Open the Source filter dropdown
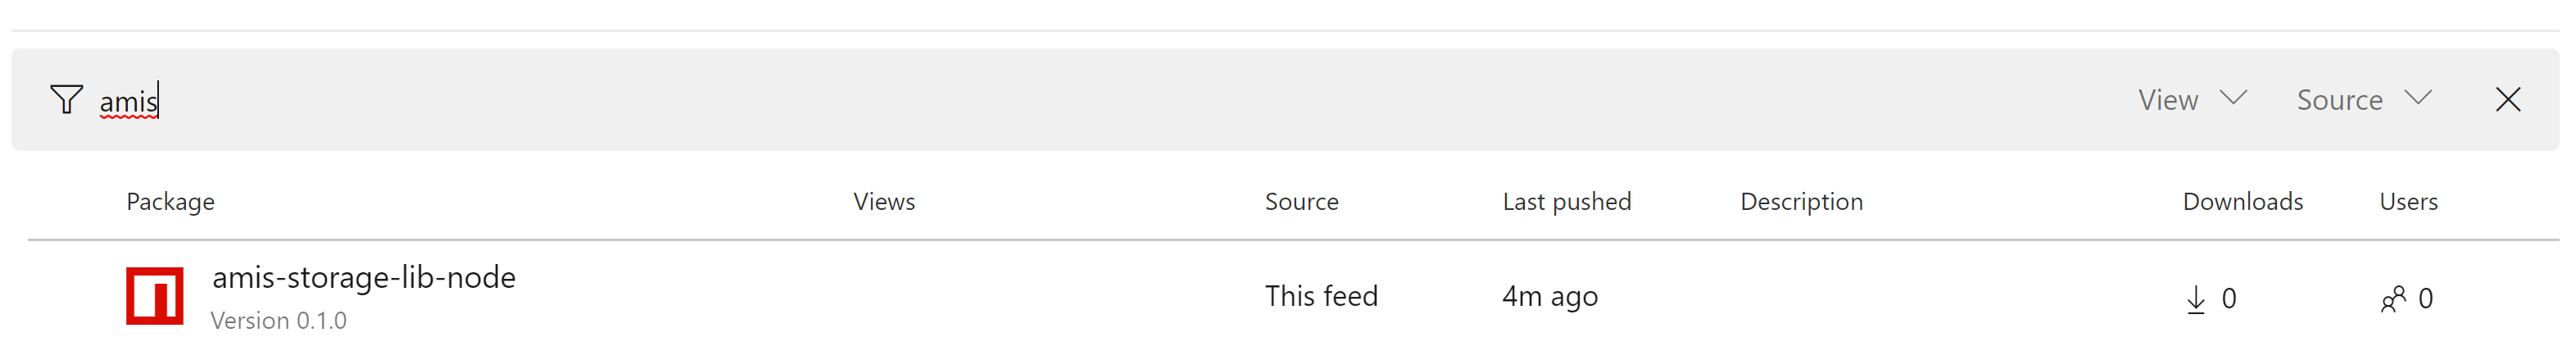Image resolution: width=2576 pixels, height=360 pixels. pos(2339,100)
